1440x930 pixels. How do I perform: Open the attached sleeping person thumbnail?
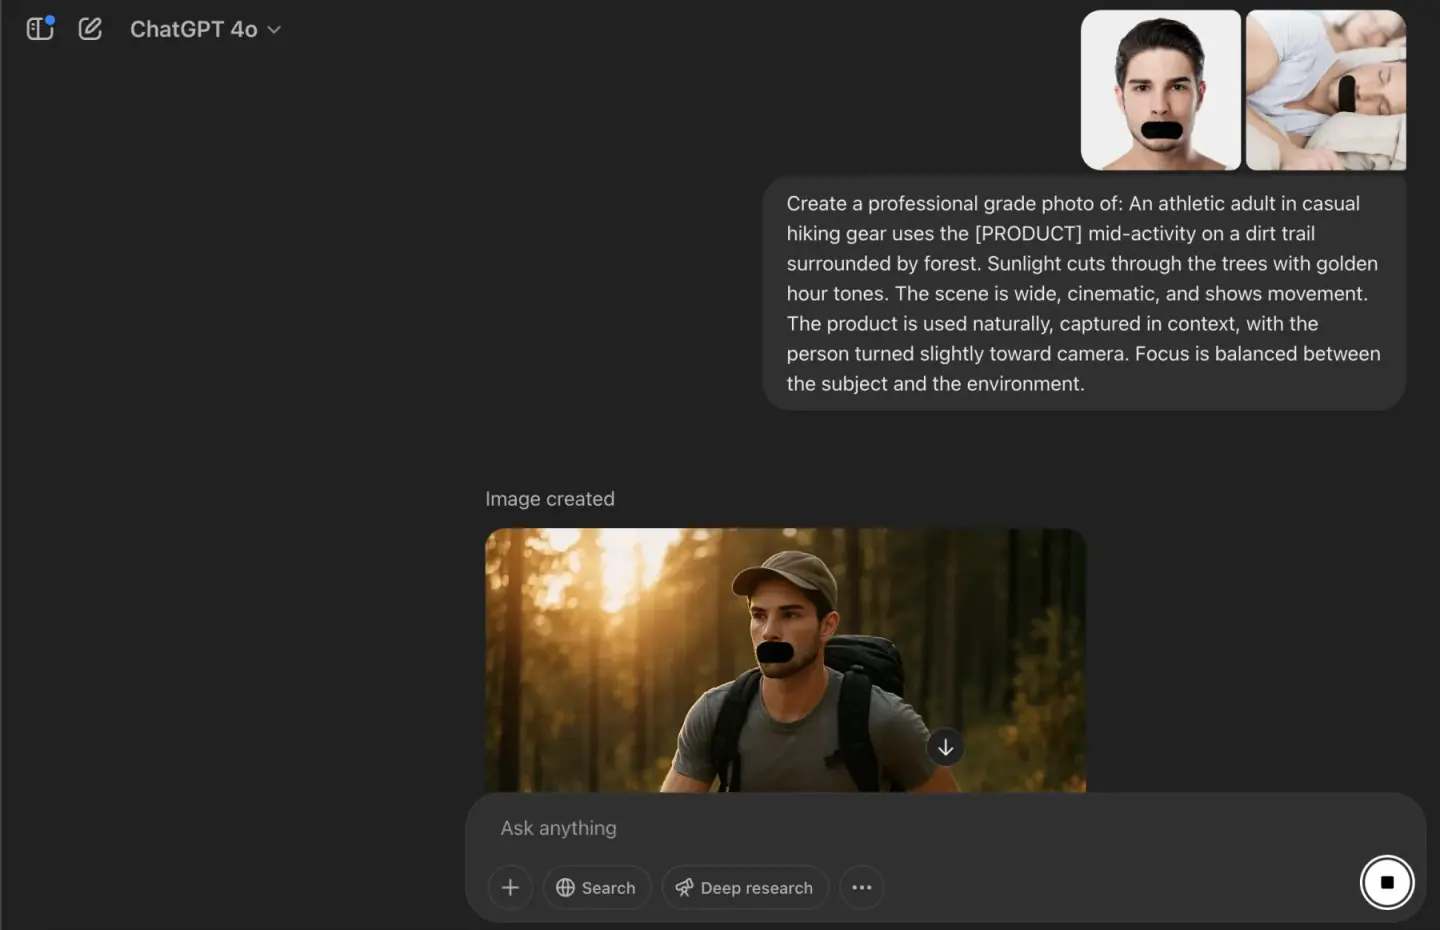pos(1326,90)
